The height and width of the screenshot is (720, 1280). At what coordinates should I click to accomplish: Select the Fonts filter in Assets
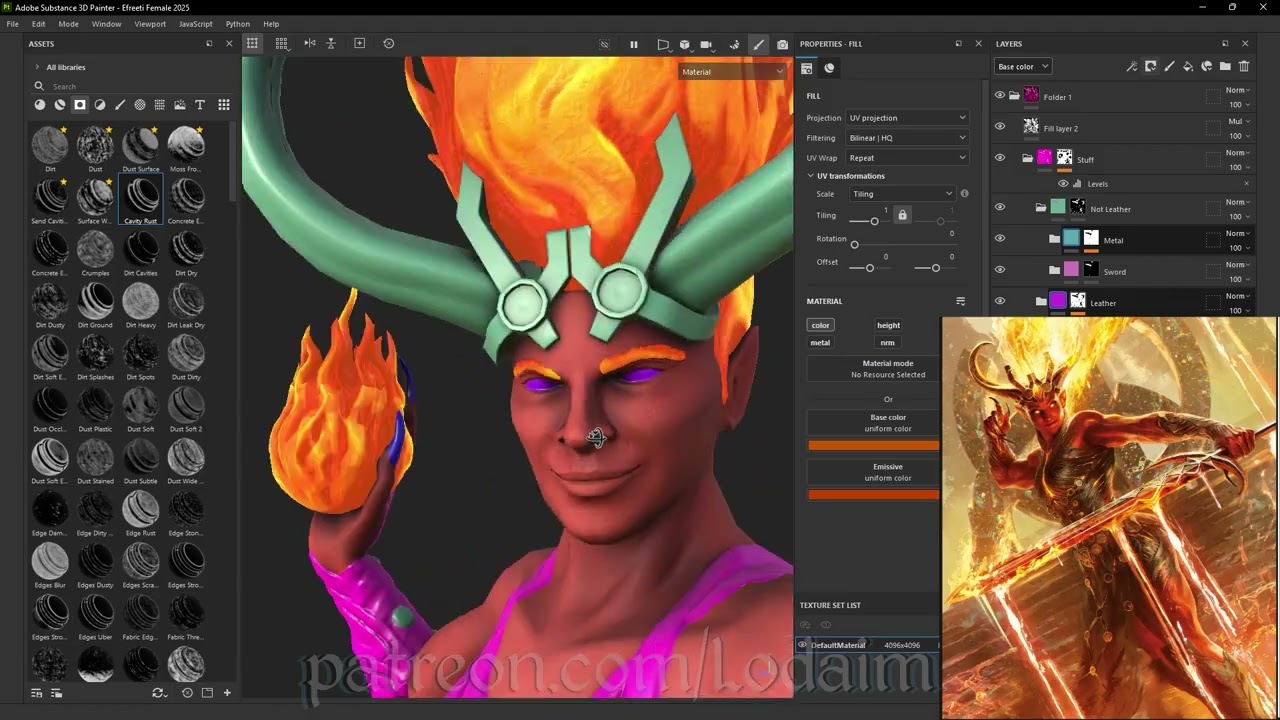pos(200,105)
